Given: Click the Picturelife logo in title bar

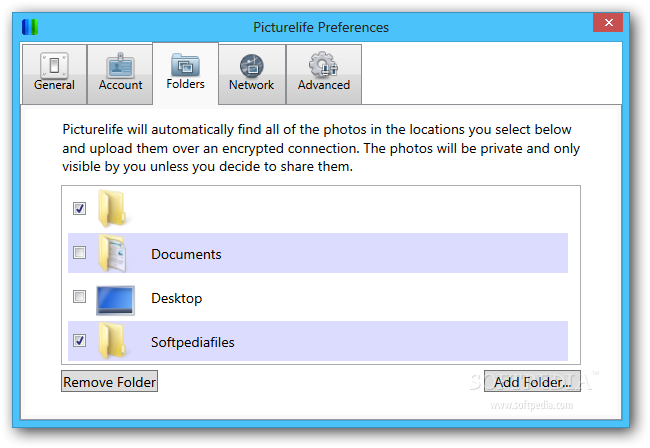Looking at the screenshot, I should click(30, 27).
